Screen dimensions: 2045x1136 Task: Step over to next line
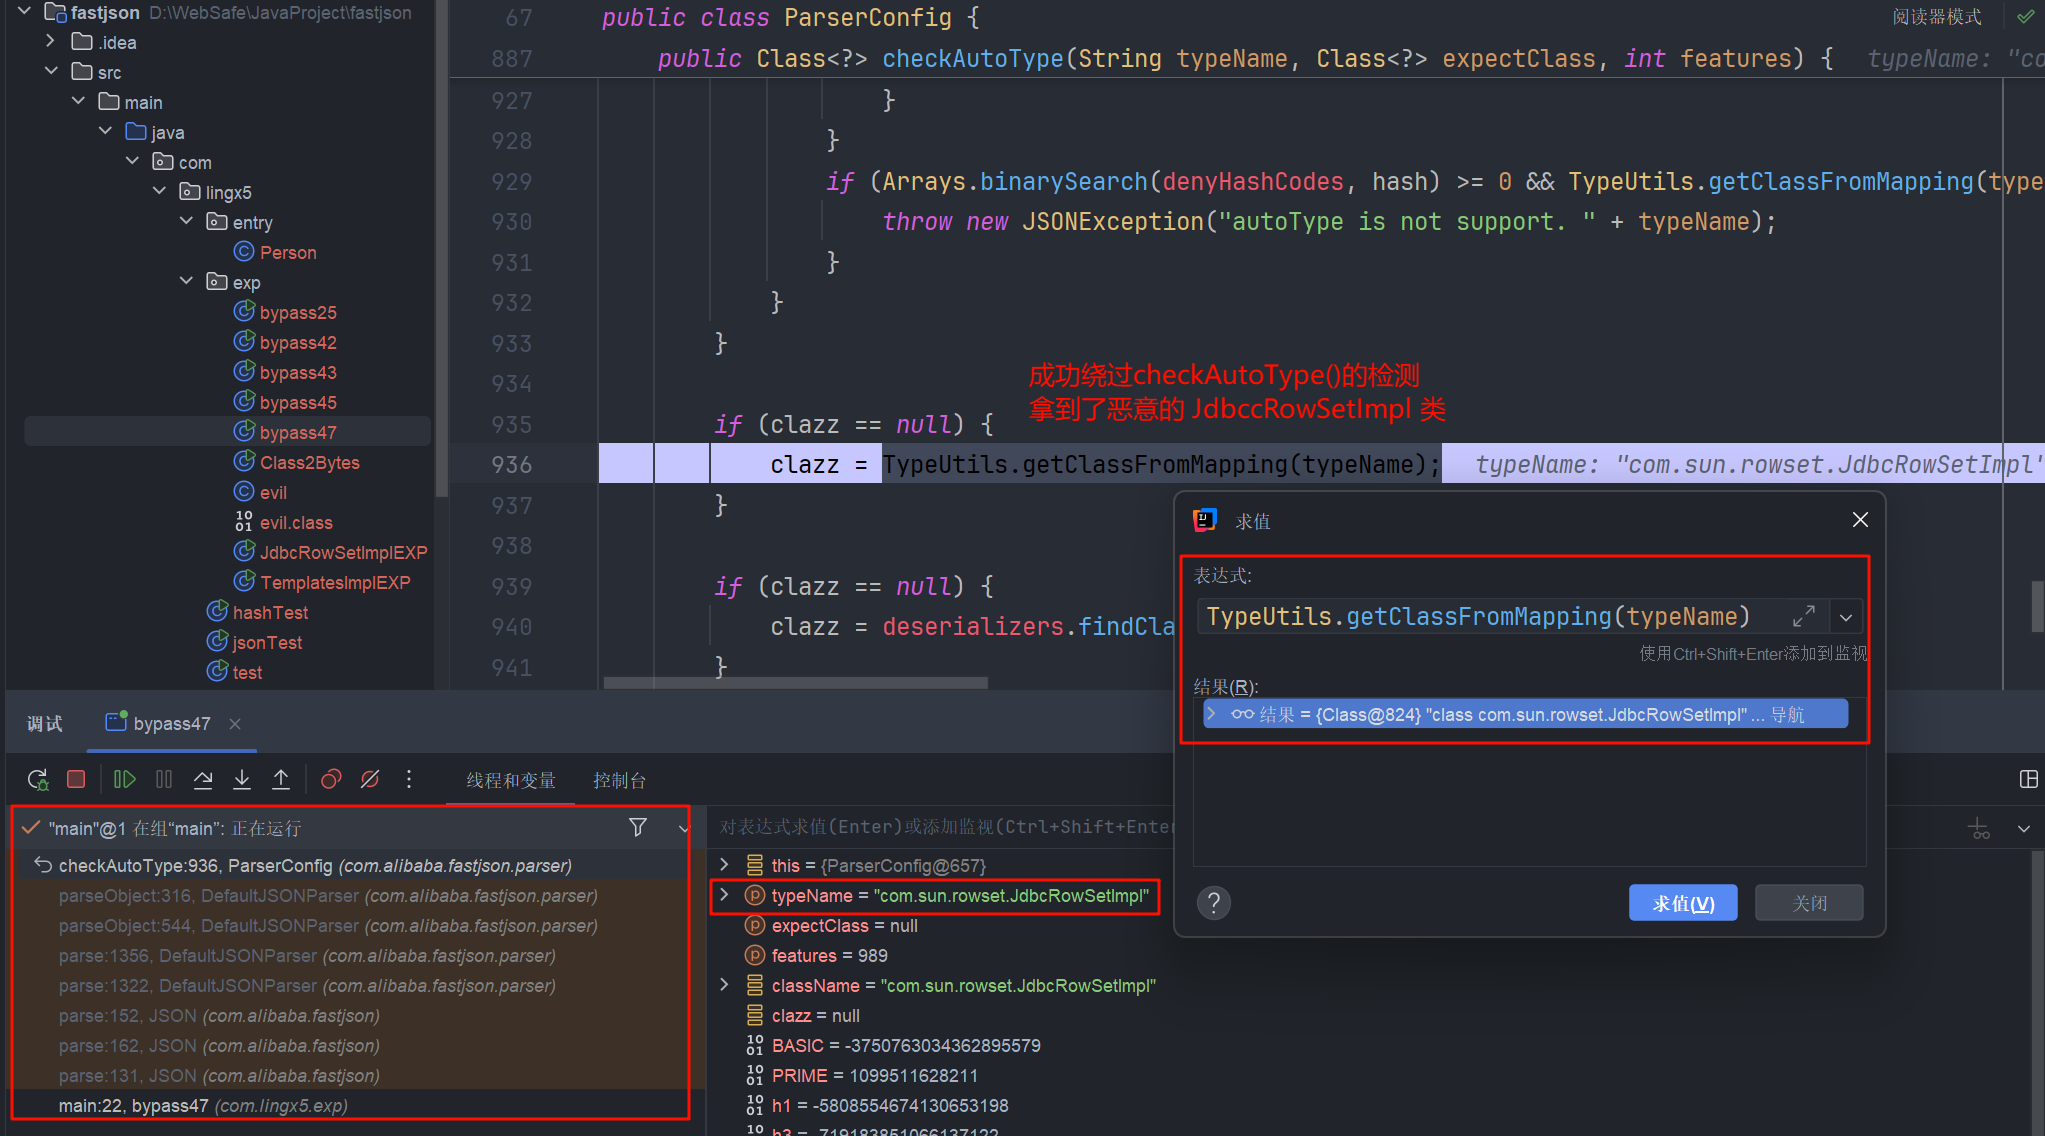[203, 779]
